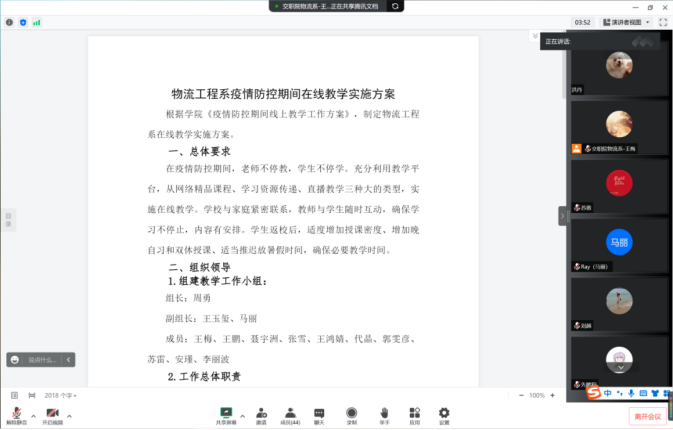Select Ma Li's blue participant thumbnail
Viewport: 673px width, 430px height.
point(618,243)
